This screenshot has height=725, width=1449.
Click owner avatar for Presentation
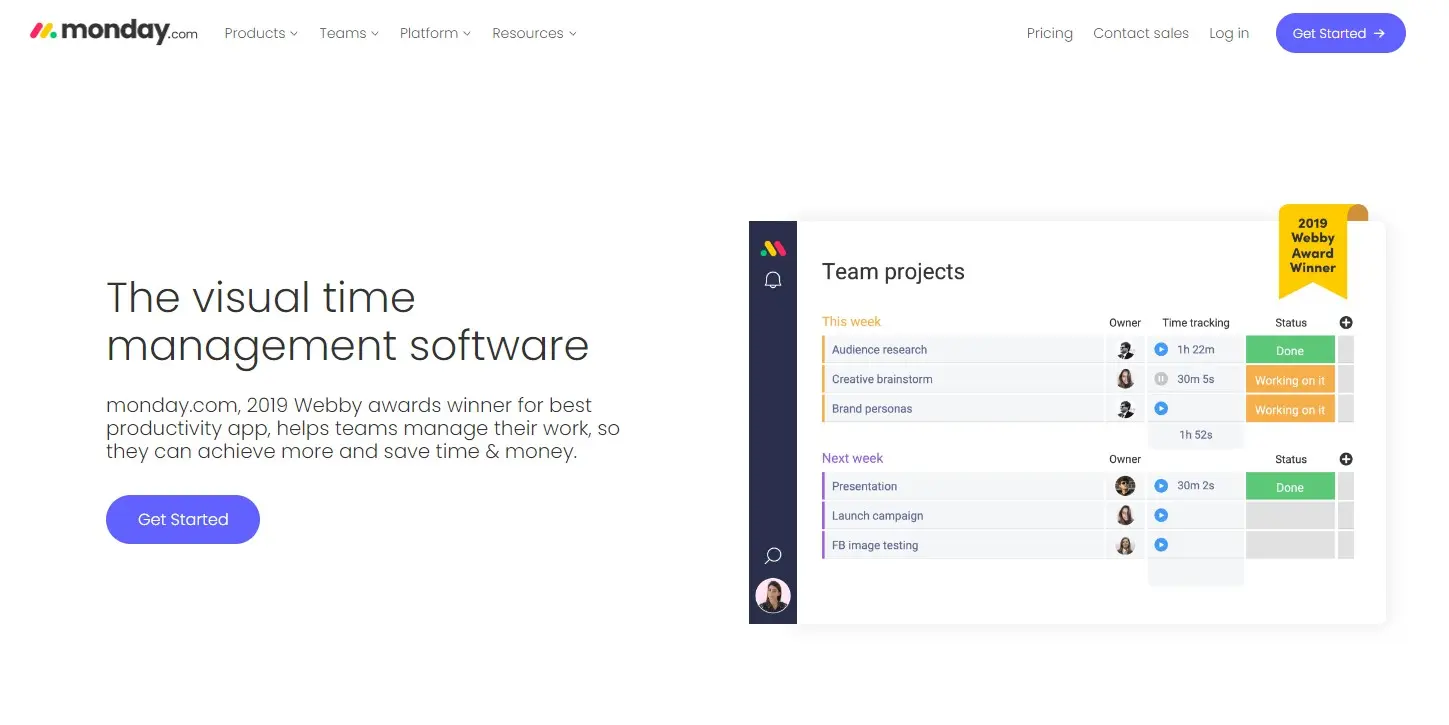click(x=1125, y=486)
